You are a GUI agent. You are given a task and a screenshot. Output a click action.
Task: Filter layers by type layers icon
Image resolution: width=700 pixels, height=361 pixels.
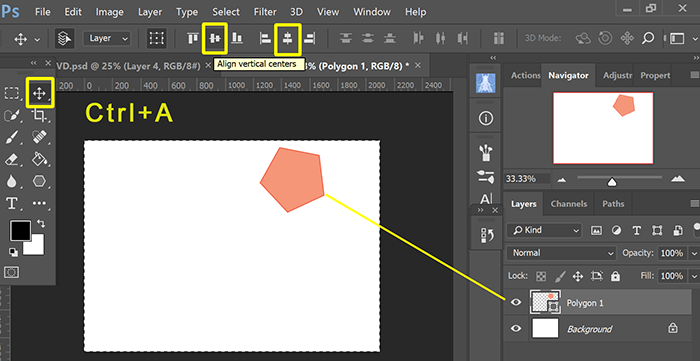[x=637, y=231]
